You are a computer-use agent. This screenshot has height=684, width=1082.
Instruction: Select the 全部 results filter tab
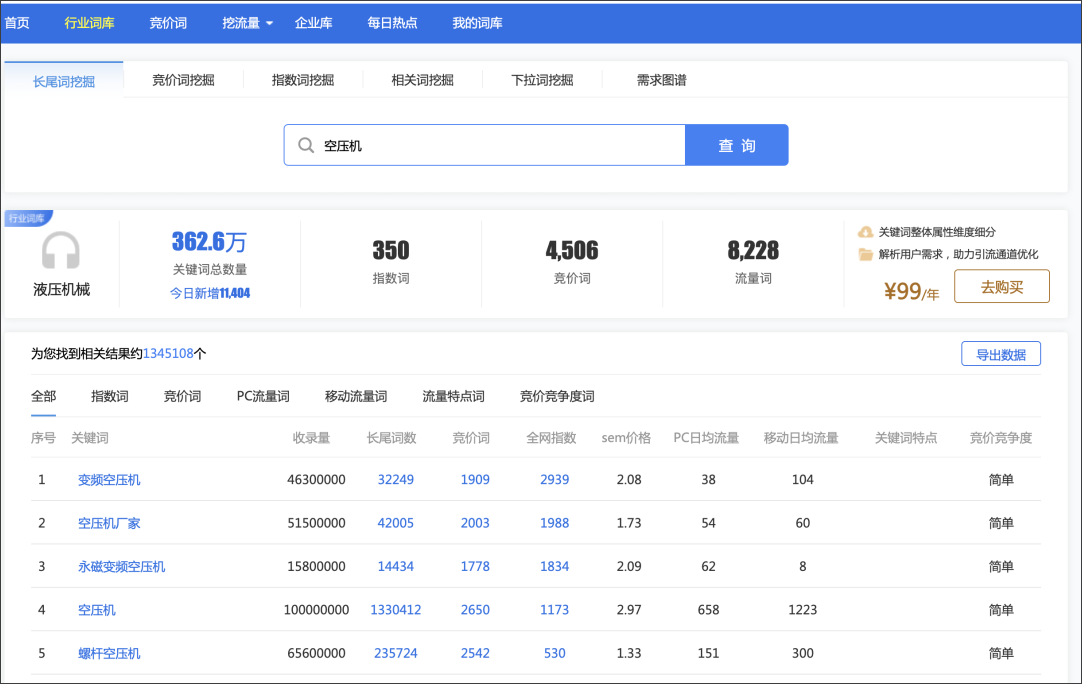coord(43,396)
